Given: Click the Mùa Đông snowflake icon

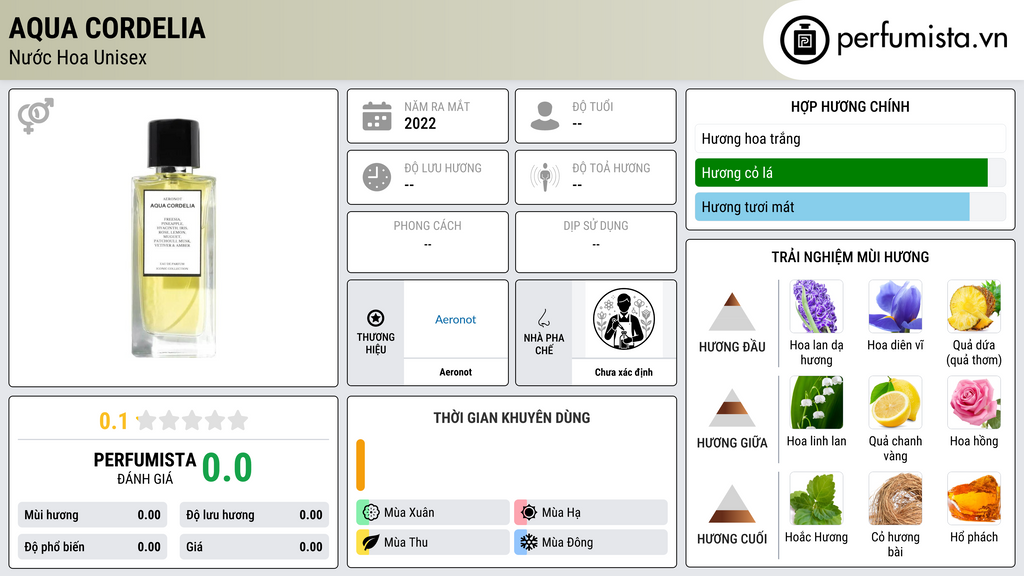Looking at the screenshot, I should point(528,542).
